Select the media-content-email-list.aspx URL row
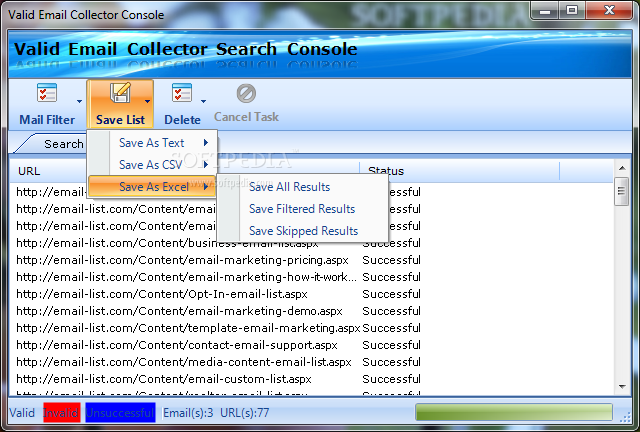640x432 pixels. tap(184, 362)
